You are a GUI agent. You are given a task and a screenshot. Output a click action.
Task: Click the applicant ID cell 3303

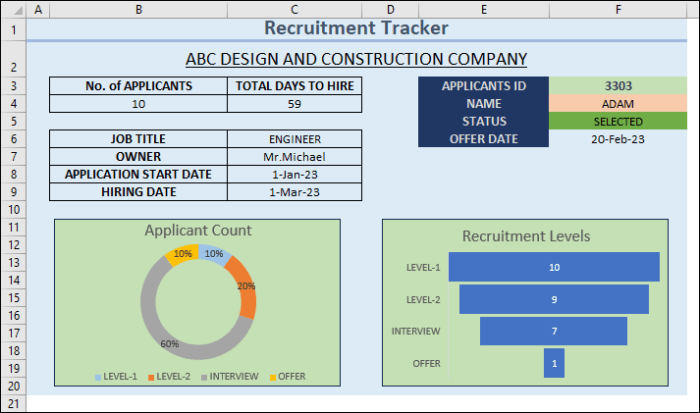click(618, 86)
